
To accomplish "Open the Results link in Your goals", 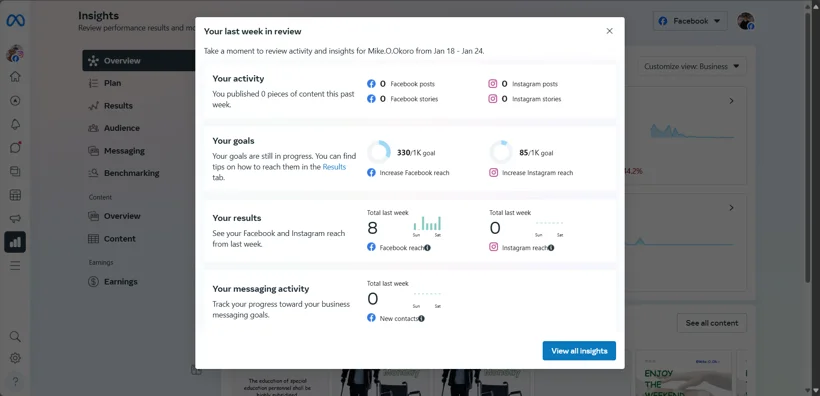I will click(x=334, y=167).
